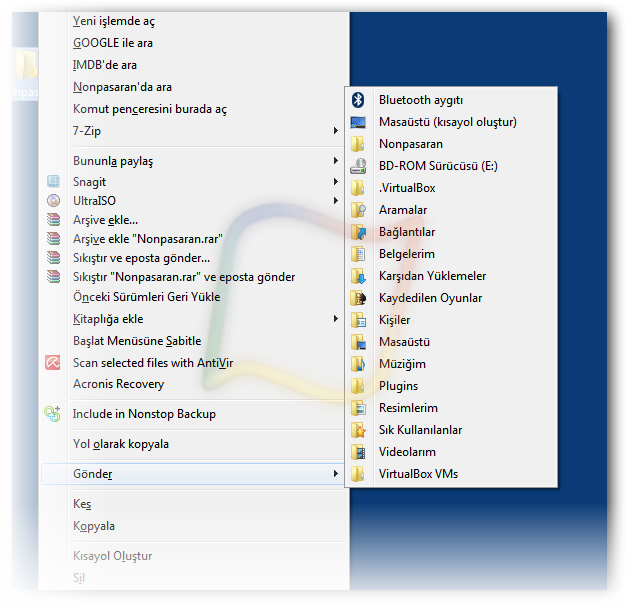Click the Kişiler contacts folder icon

[x=358, y=320]
